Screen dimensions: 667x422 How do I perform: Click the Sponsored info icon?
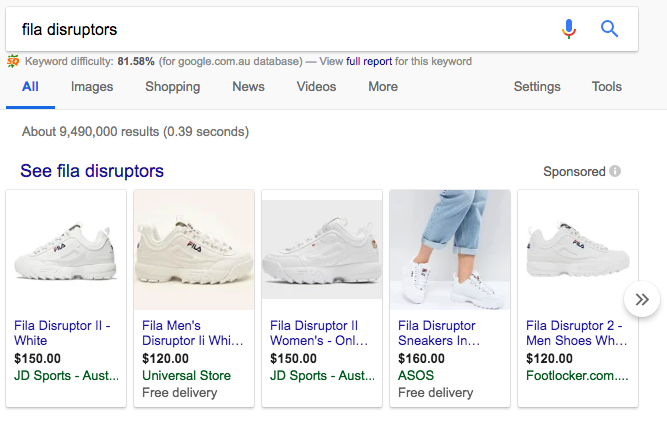pos(615,171)
